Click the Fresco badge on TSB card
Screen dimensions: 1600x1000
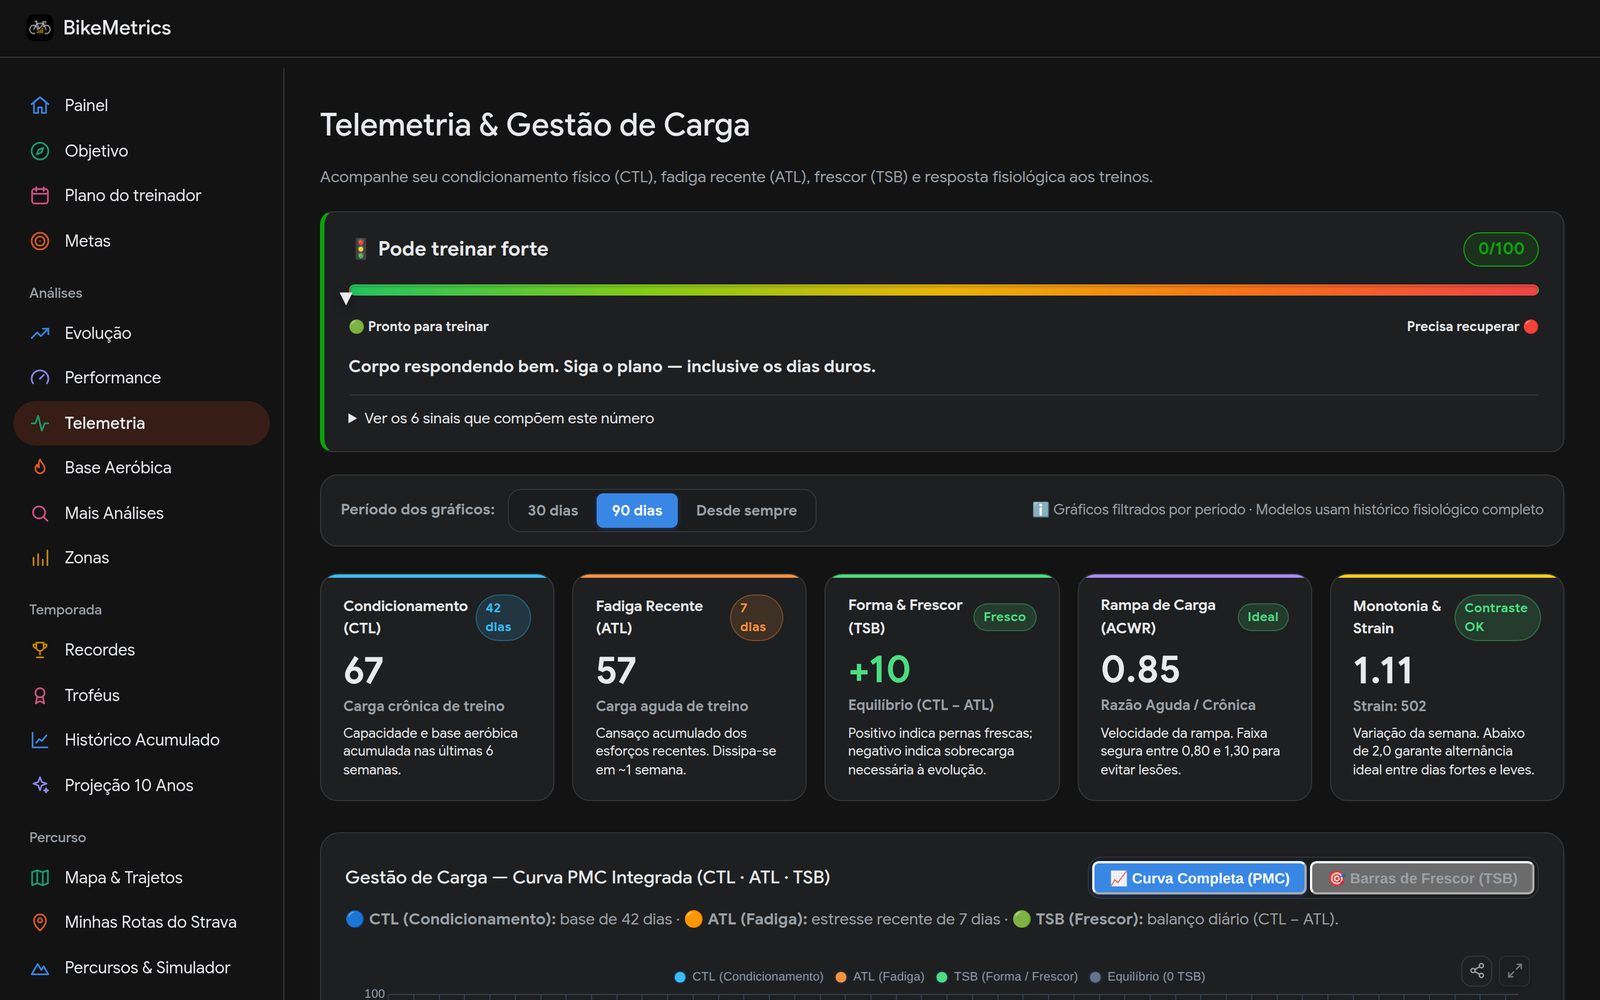tap(1004, 617)
